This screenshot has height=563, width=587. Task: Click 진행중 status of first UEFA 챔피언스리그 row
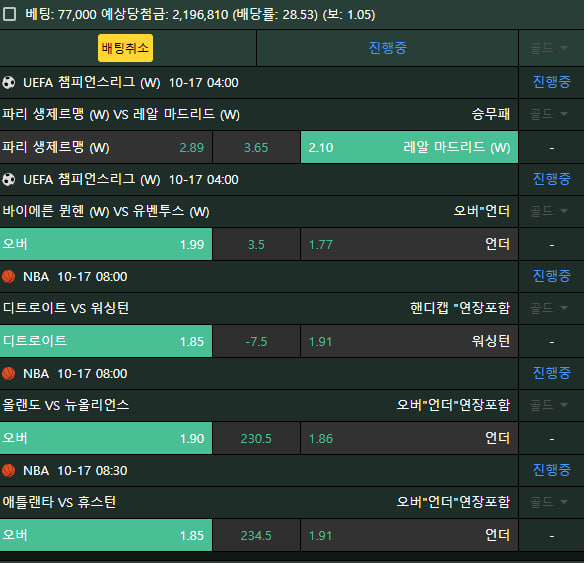551,82
